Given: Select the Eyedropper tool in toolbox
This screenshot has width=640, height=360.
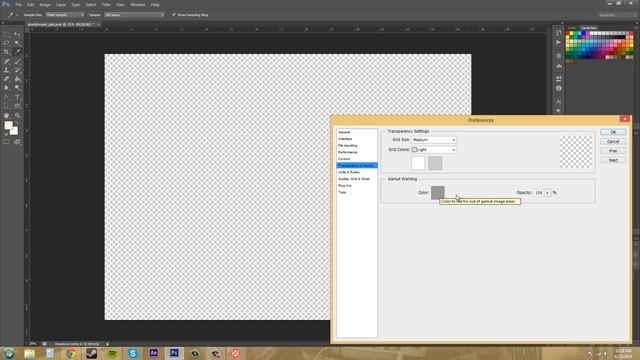Looking at the screenshot, I should [17, 52].
